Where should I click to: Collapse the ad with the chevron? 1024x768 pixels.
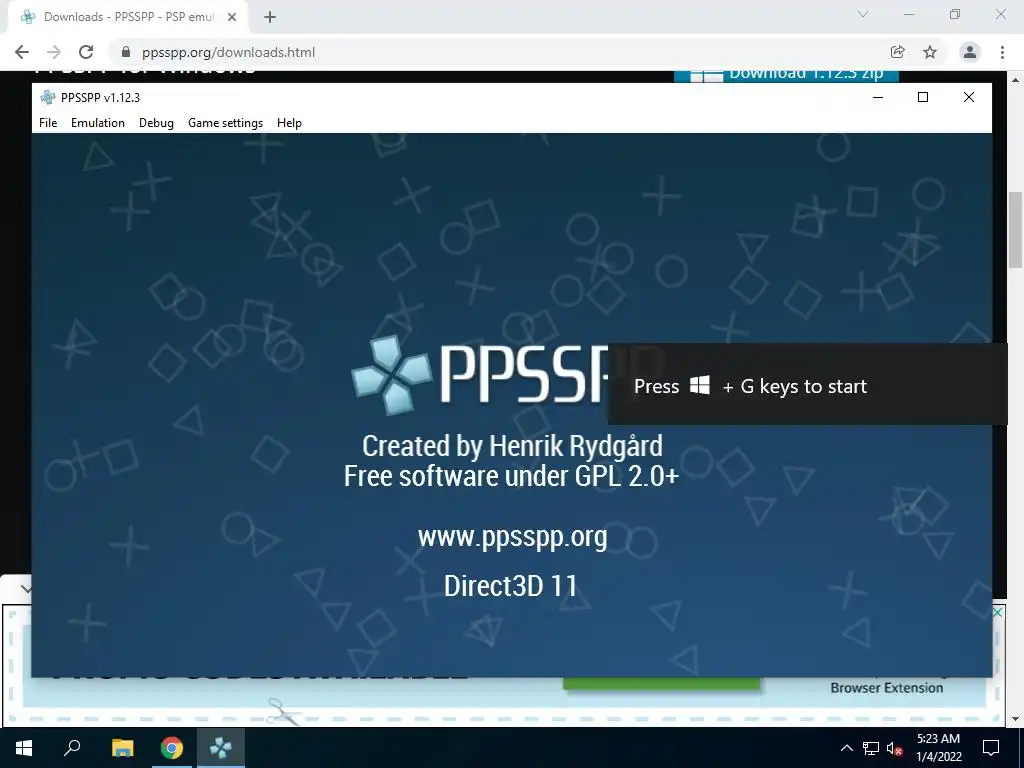pos(25,589)
